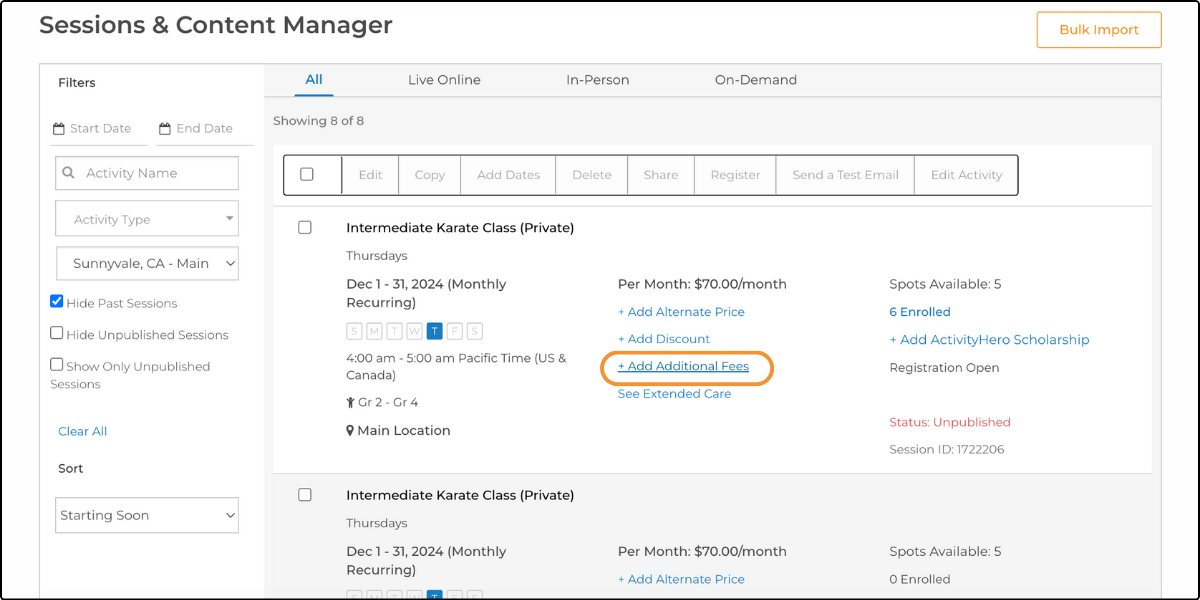Open the 6 Enrolled link

pyautogui.click(x=920, y=312)
